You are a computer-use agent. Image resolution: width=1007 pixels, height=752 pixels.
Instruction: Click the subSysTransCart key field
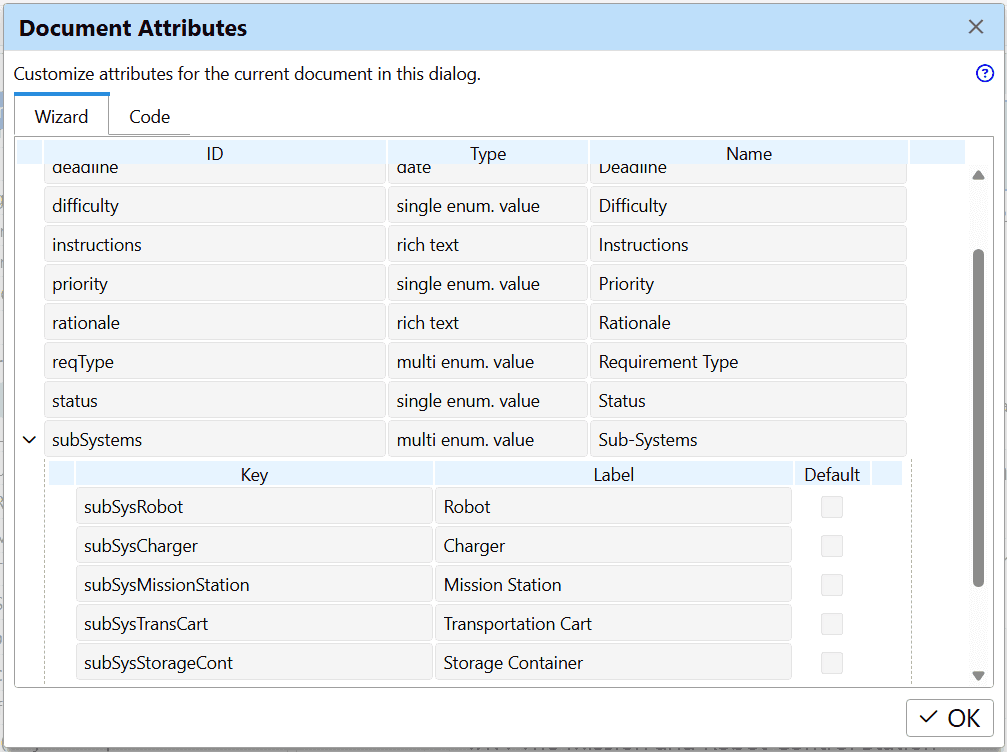coord(254,623)
